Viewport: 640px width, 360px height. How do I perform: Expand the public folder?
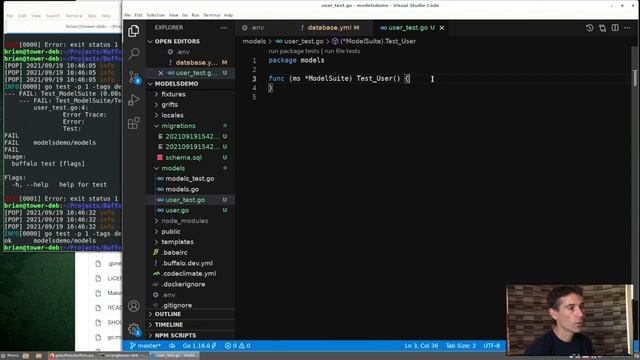(x=170, y=231)
